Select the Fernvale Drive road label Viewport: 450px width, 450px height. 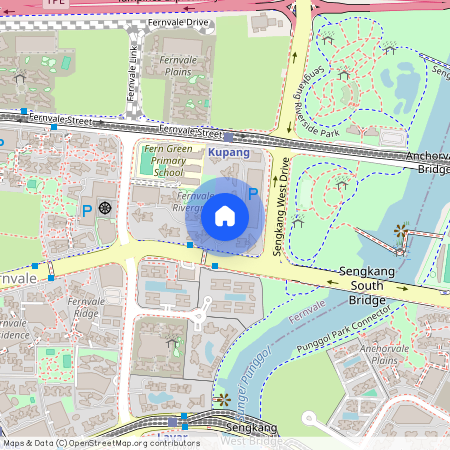point(178,22)
